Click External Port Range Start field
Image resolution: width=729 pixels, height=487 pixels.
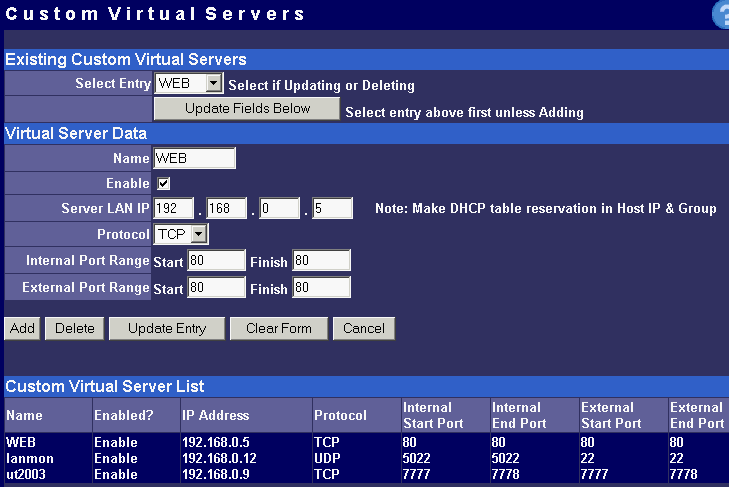pos(216,288)
